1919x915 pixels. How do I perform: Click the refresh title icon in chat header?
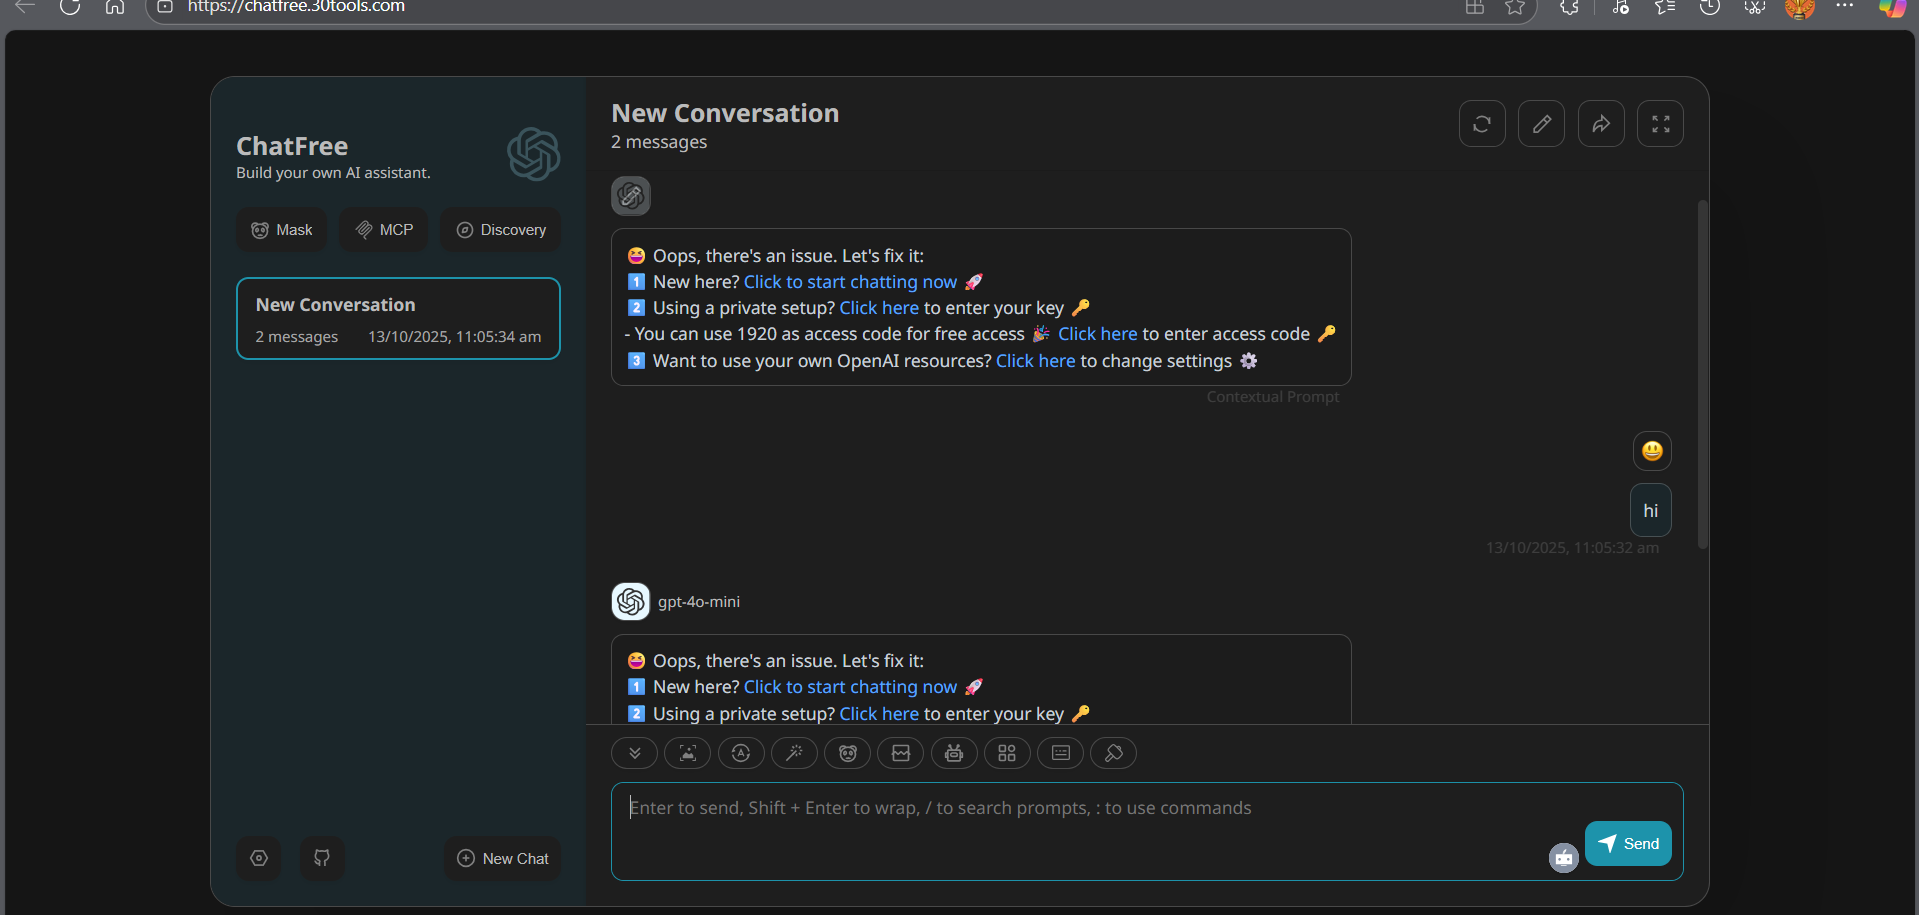pyautogui.click(x=1481, y=124)
